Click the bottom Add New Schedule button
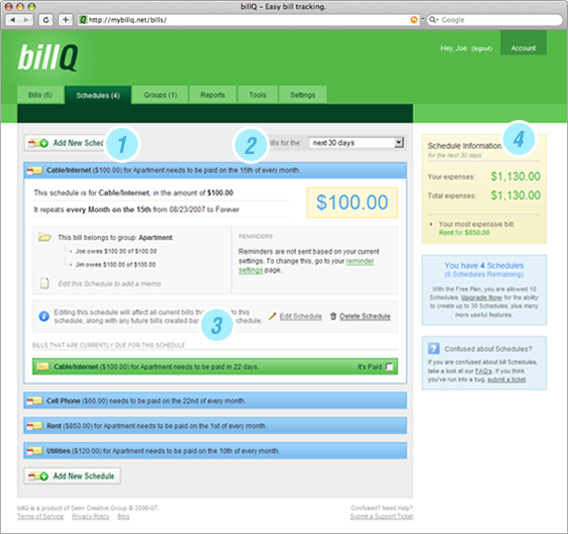Image resolution: width=568 pixels, height=534 pixels. click(72, 476)
